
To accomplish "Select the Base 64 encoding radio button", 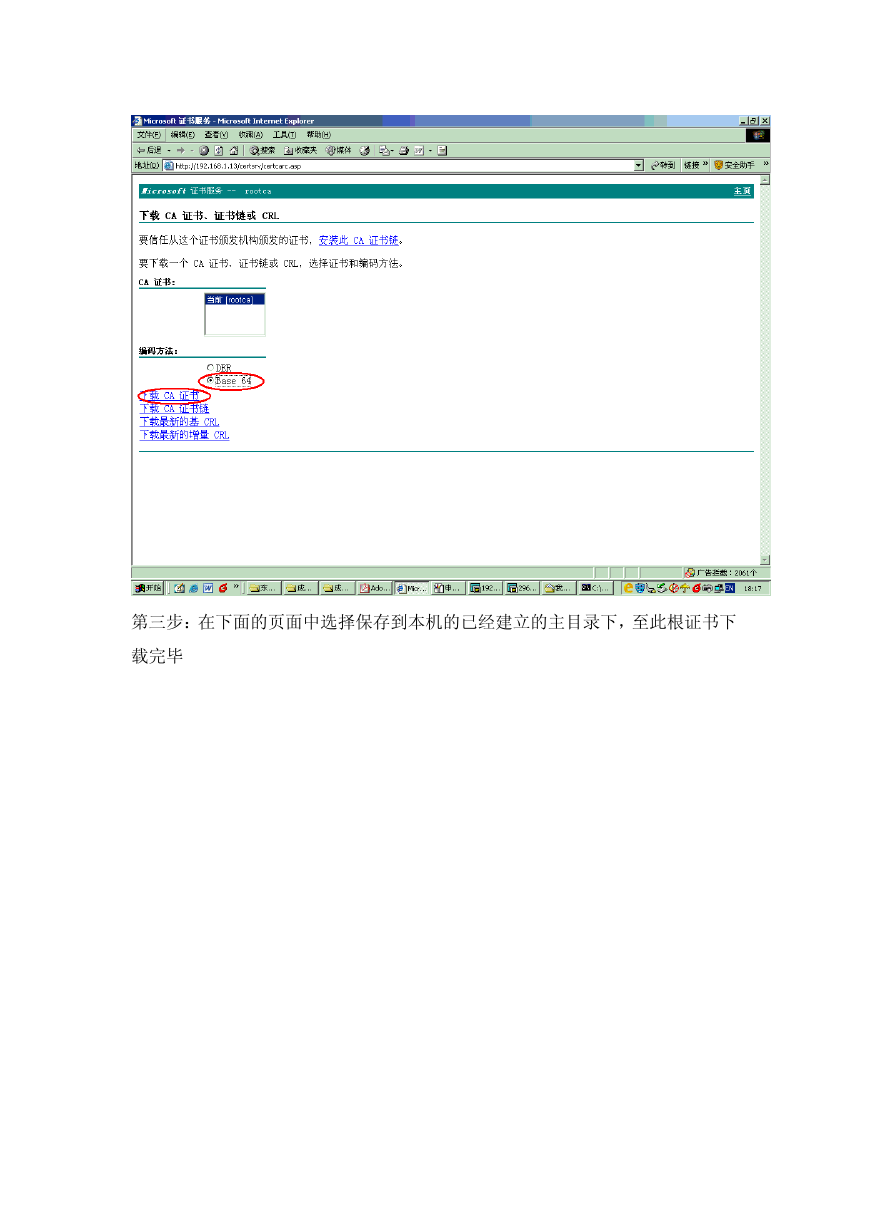I will (x=210, y=381).
